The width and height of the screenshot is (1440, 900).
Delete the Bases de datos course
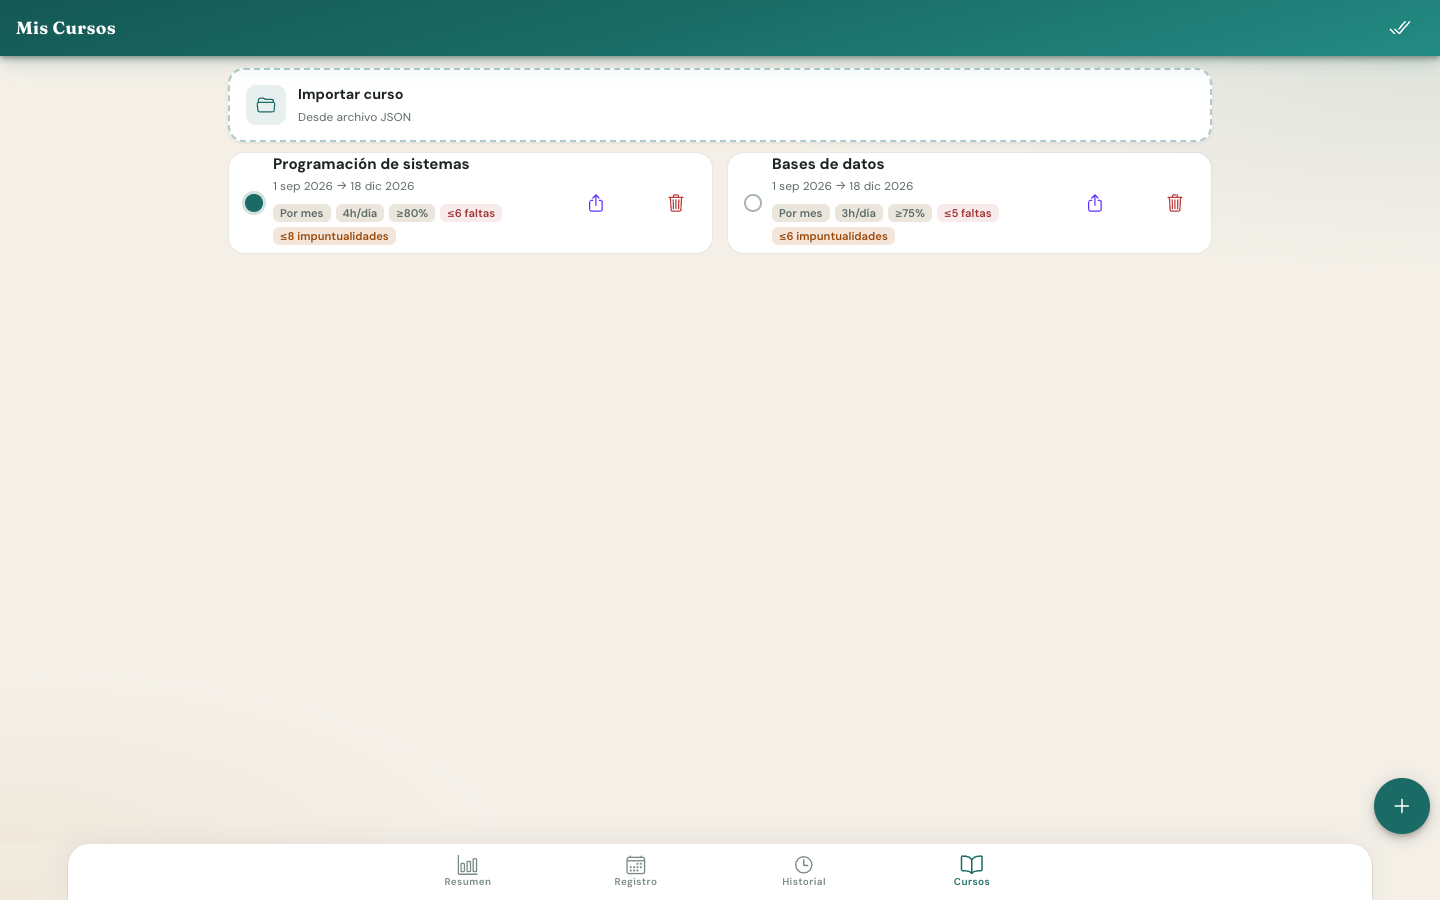coord(1175,203)
